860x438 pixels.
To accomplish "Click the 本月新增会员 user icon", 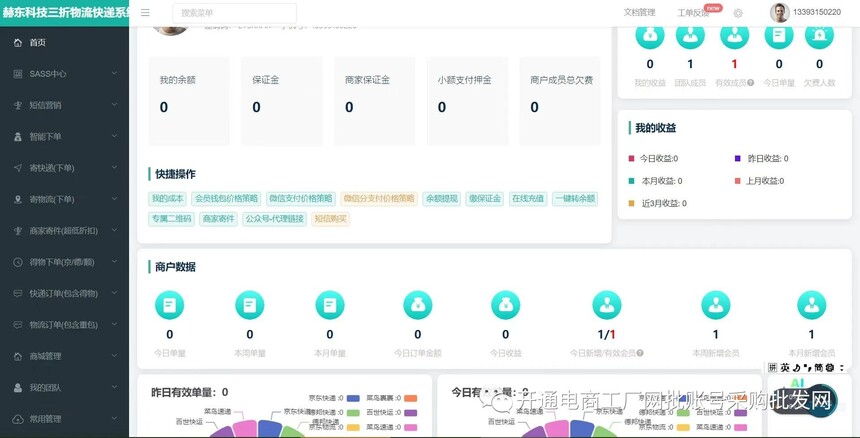I will (811, 305).
